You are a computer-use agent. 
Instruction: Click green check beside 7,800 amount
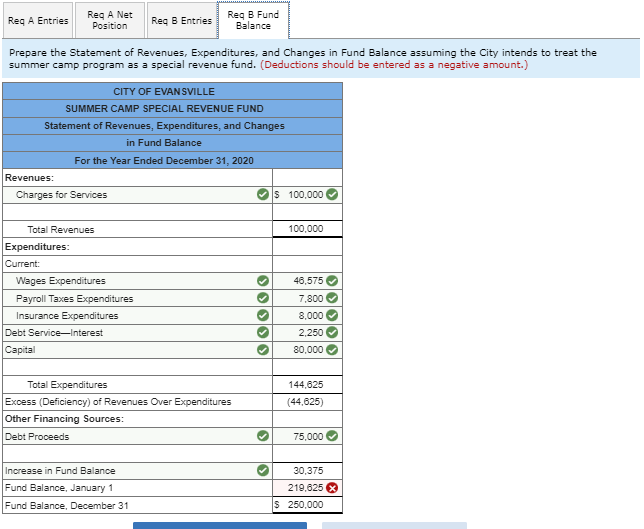[x=332, y=298]
